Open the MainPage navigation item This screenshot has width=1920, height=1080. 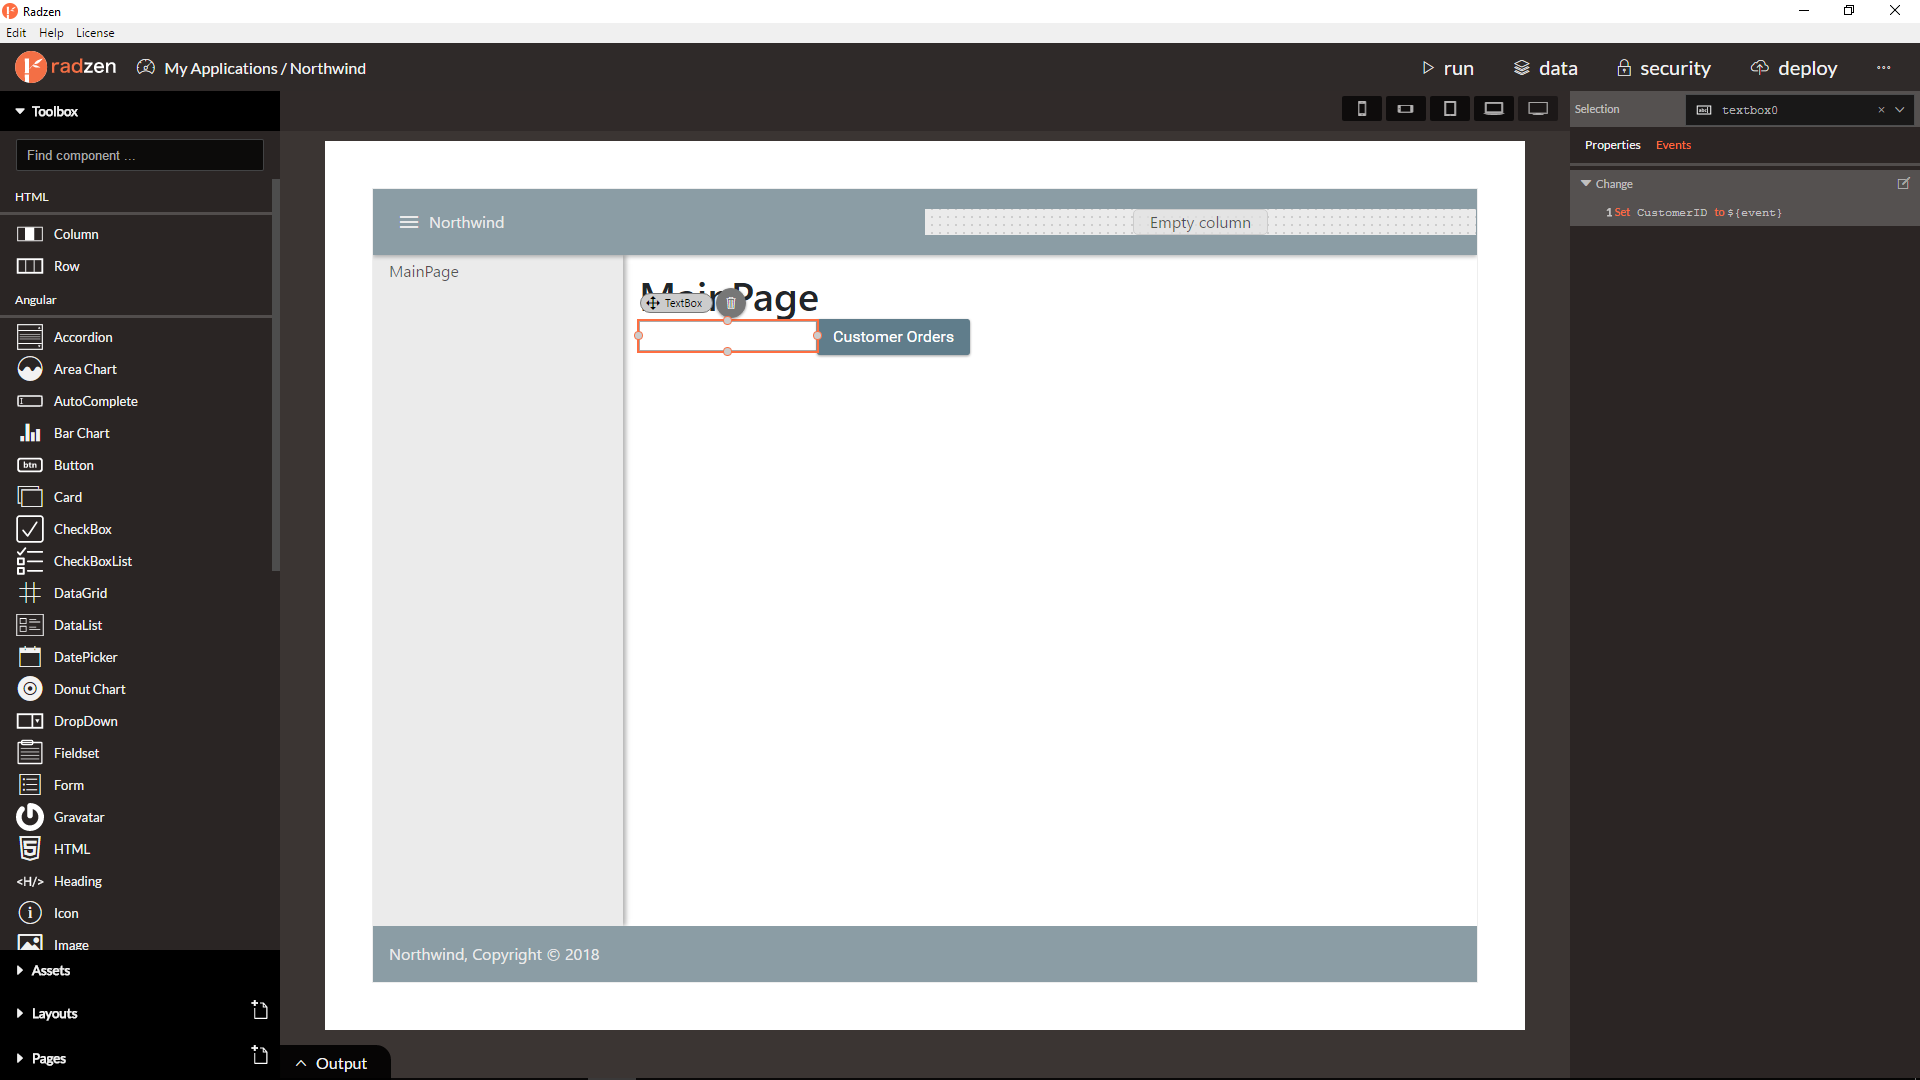(x=424, y=271)
